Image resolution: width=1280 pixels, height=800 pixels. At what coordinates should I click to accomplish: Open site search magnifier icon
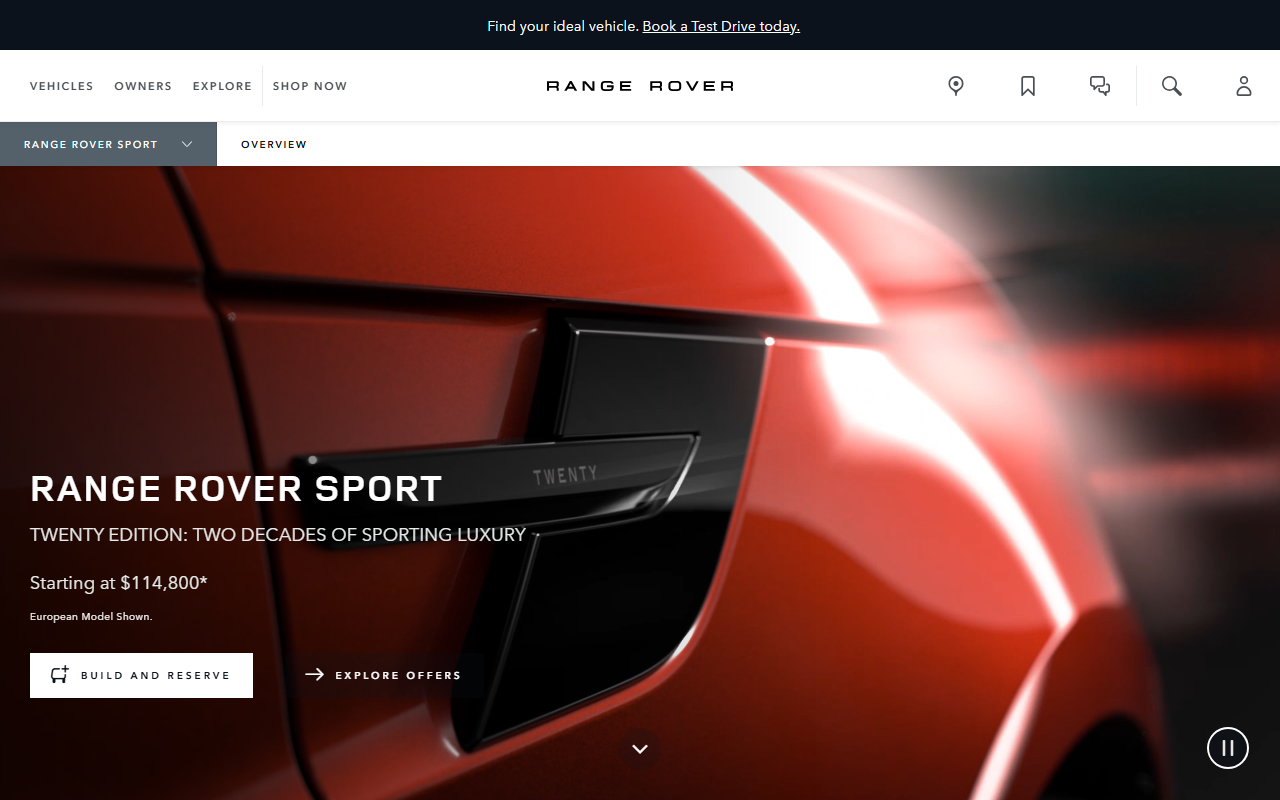(1172, 86)
